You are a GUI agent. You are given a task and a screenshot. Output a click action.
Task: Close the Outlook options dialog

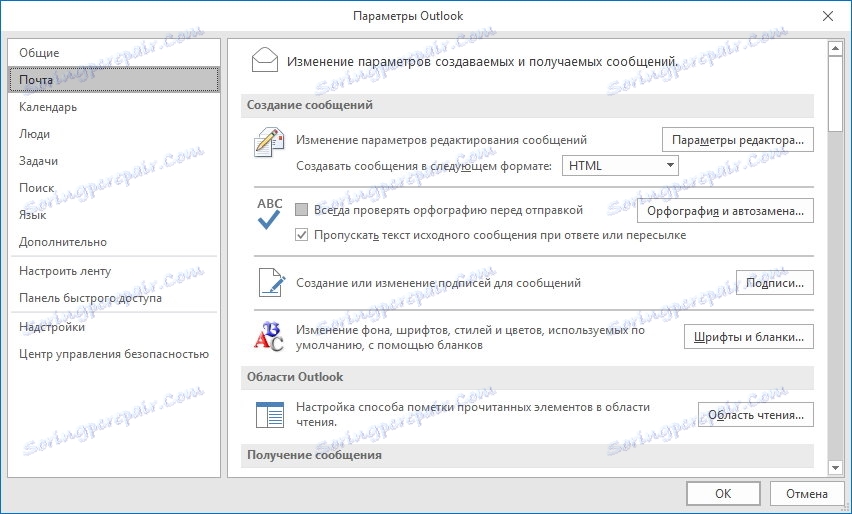[x=827, y=16]
